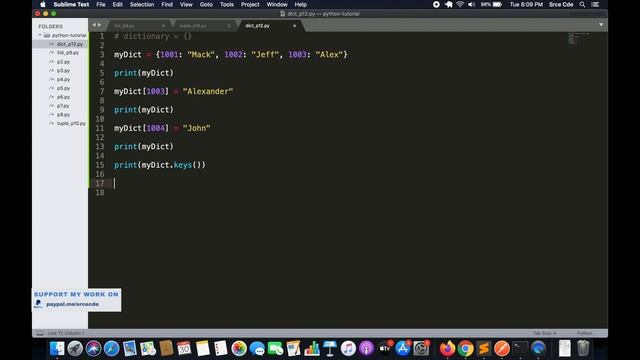The image size is (640, 360).
Task: Open Numbers chart icon in Dock
Action: pyautogui.click(x=311, y=349)
